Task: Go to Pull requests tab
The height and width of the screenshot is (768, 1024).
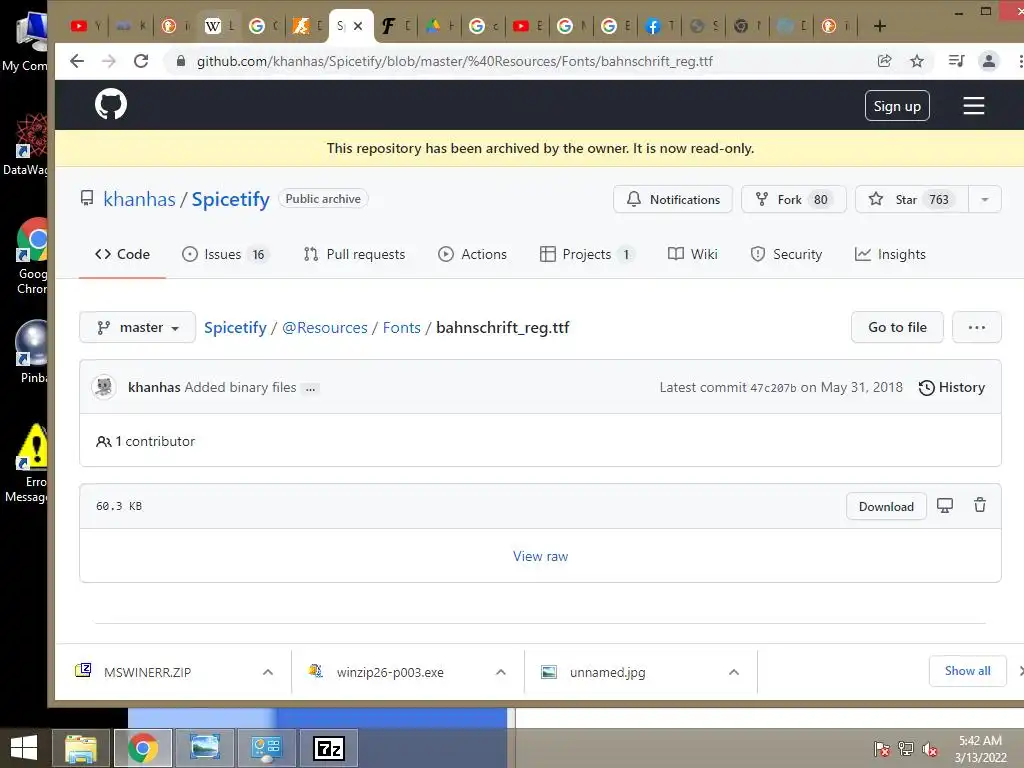Action: 355,254
